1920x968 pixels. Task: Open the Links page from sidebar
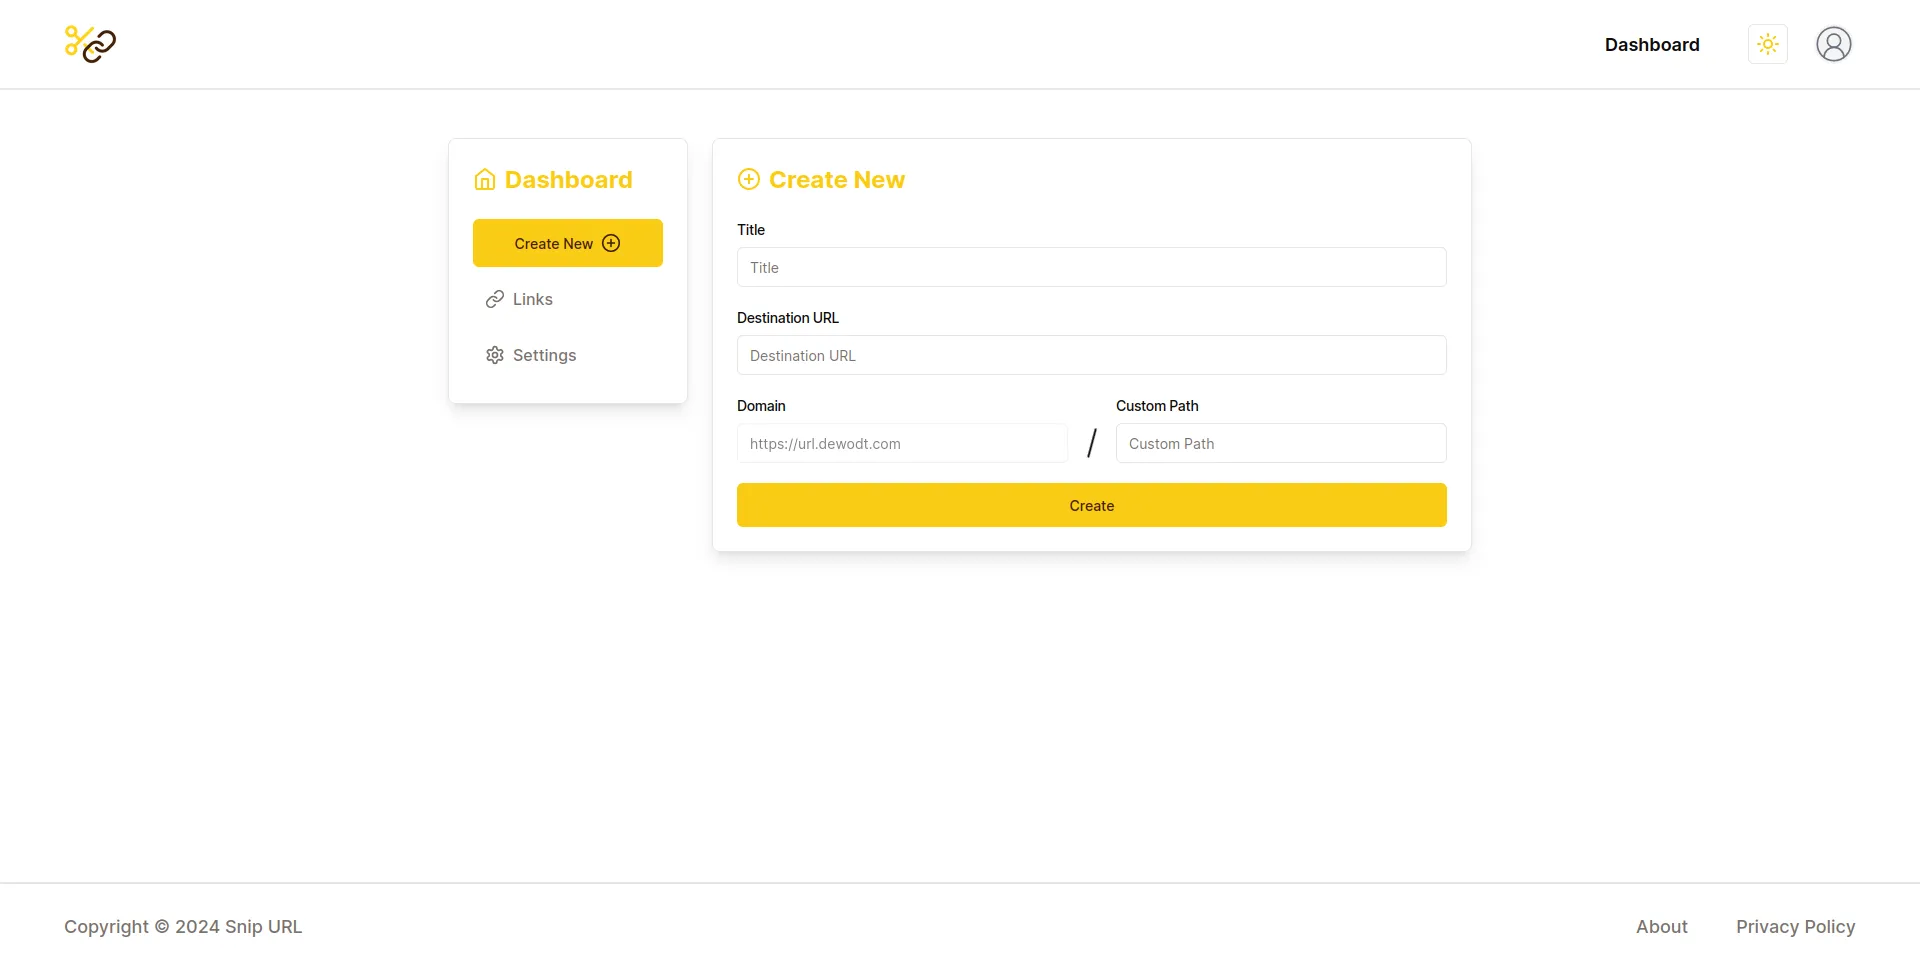pyautogui.click(x=532, y=298)
